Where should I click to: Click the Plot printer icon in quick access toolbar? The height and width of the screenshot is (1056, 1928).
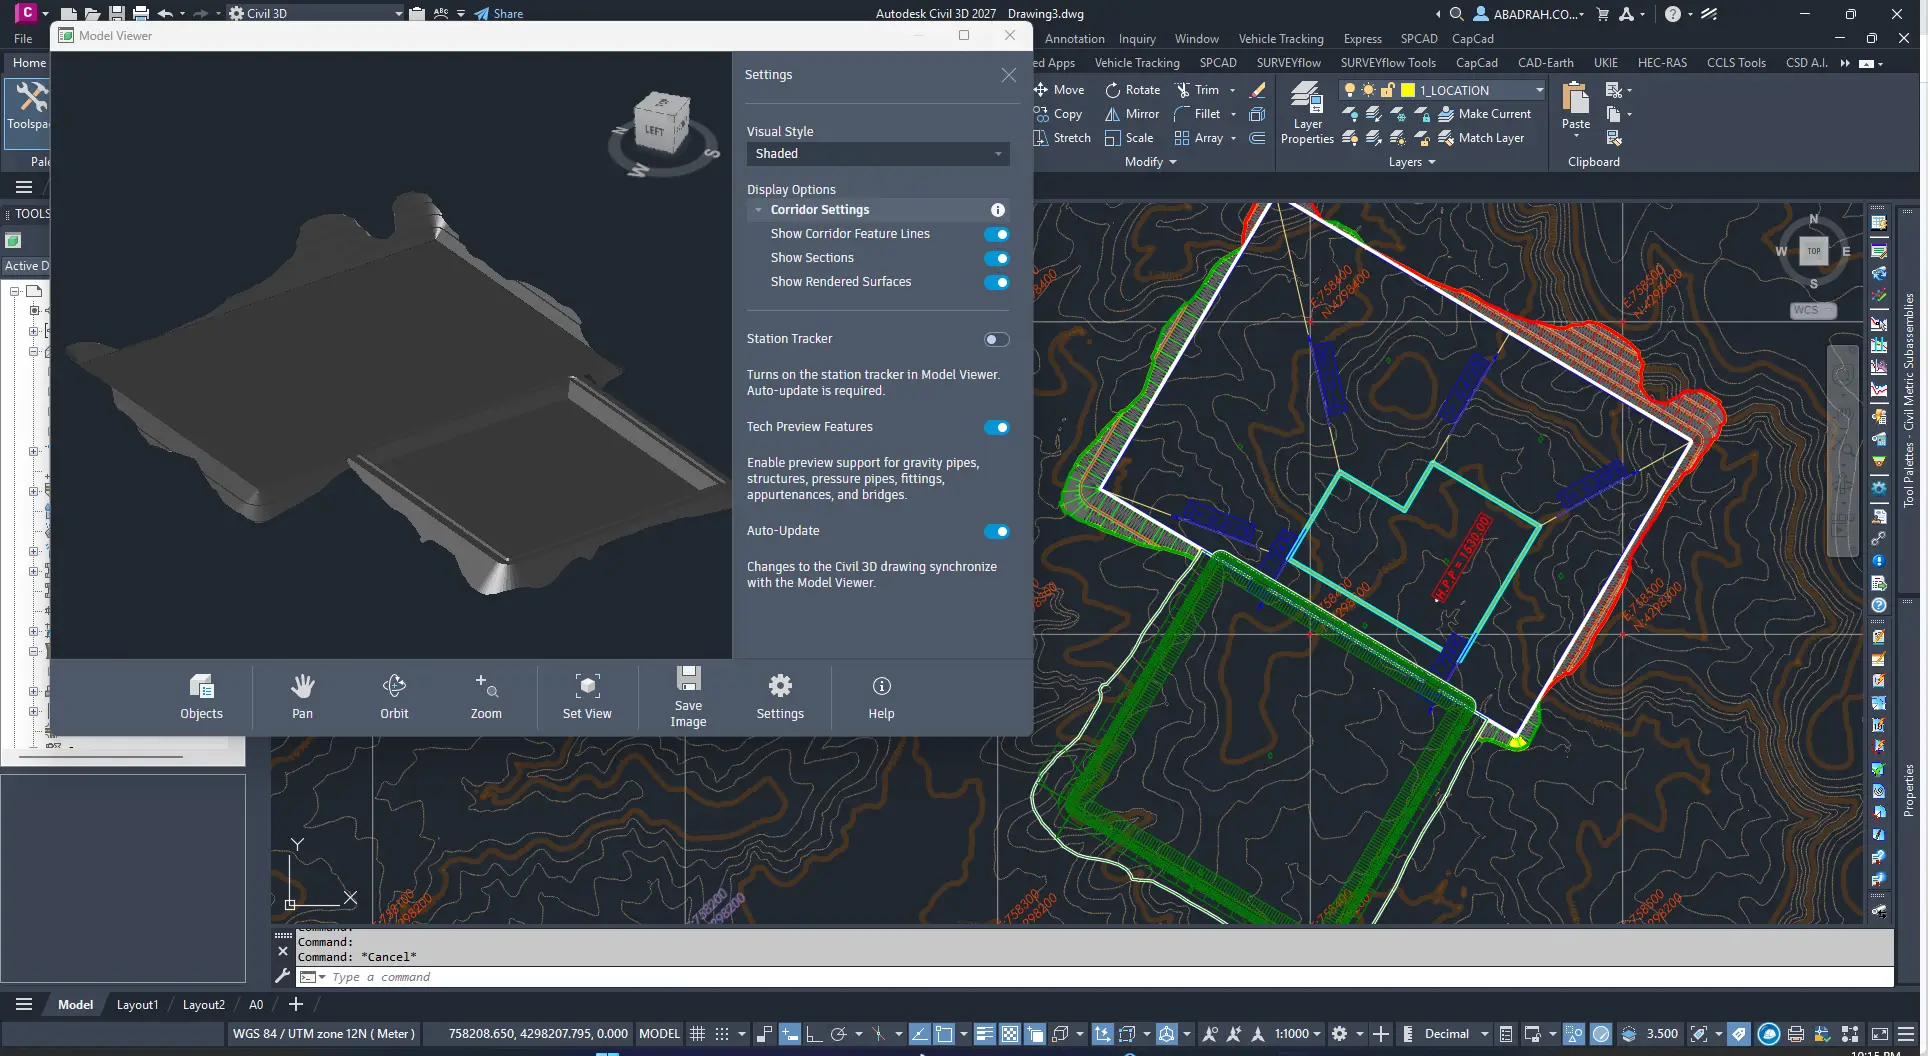(x=141, y=14)
